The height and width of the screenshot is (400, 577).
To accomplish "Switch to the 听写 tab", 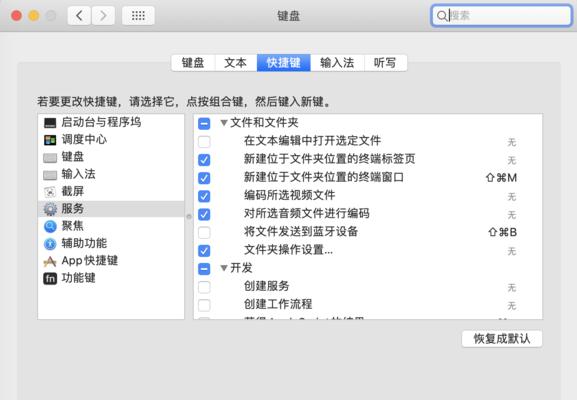I will click(385, 63).
